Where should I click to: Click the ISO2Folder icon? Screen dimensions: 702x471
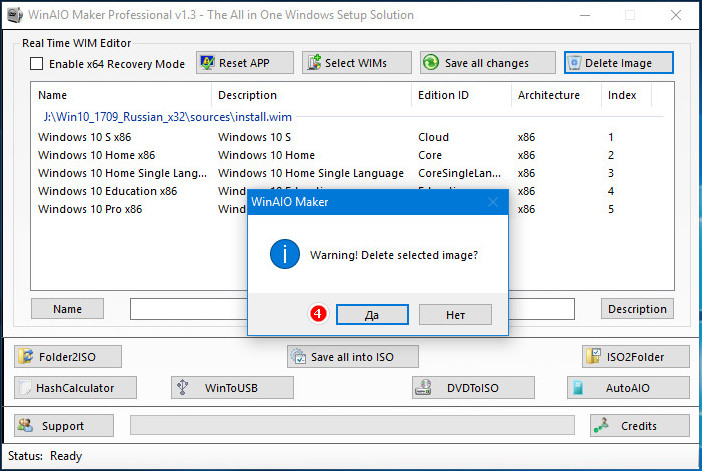pyautogui.click(x=593, y=356)
